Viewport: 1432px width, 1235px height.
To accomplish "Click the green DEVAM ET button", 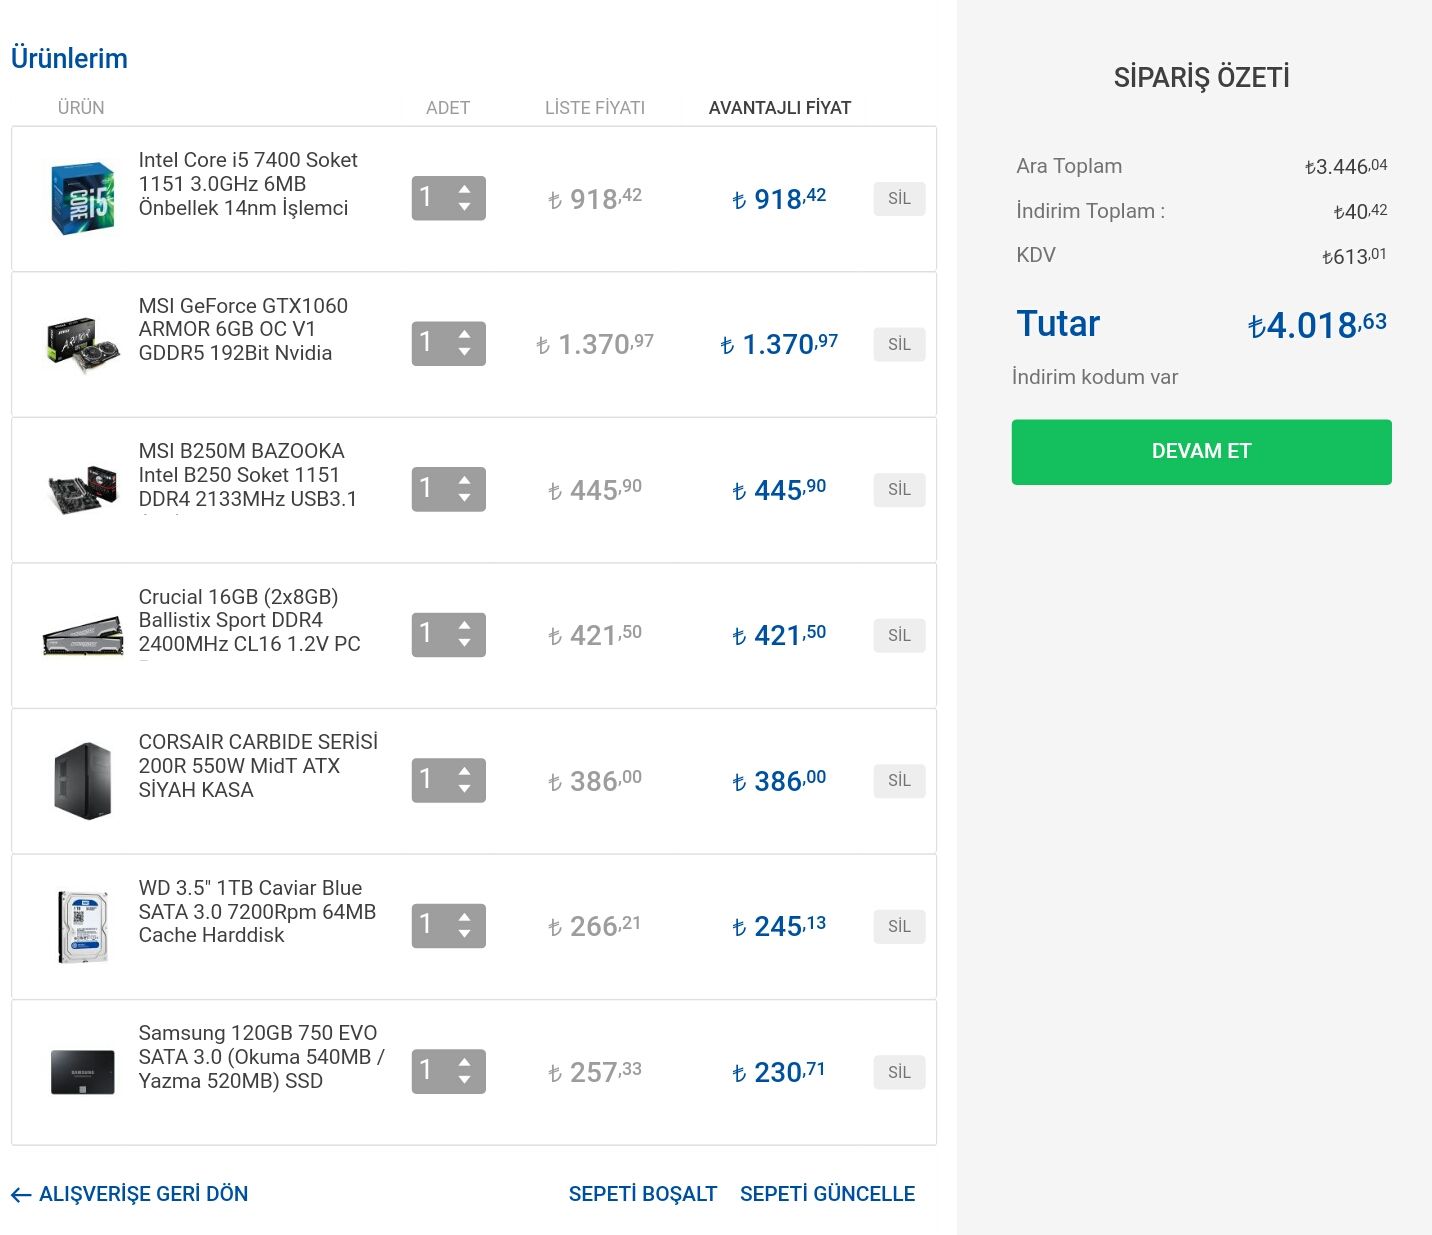I will pos(1201,452).
